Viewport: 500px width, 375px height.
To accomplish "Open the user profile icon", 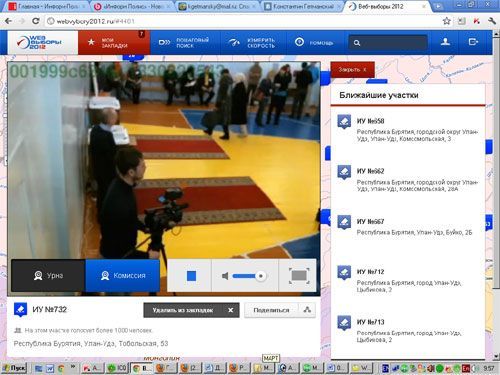I will (445, 42).
